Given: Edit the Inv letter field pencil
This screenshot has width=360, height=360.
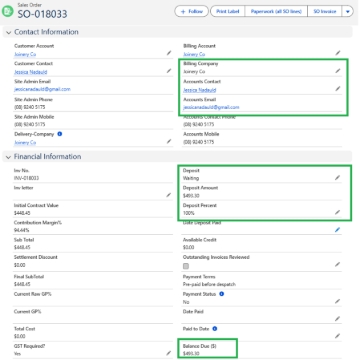Looking at the screenshot, I should [169, 195].
